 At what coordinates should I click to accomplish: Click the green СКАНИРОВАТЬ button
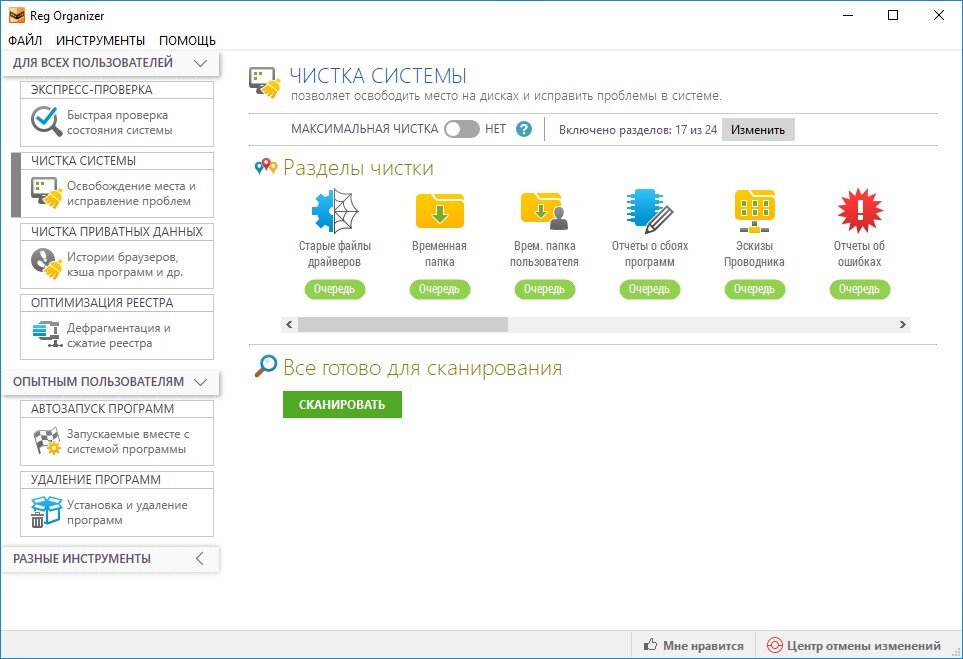coord(342,404)
